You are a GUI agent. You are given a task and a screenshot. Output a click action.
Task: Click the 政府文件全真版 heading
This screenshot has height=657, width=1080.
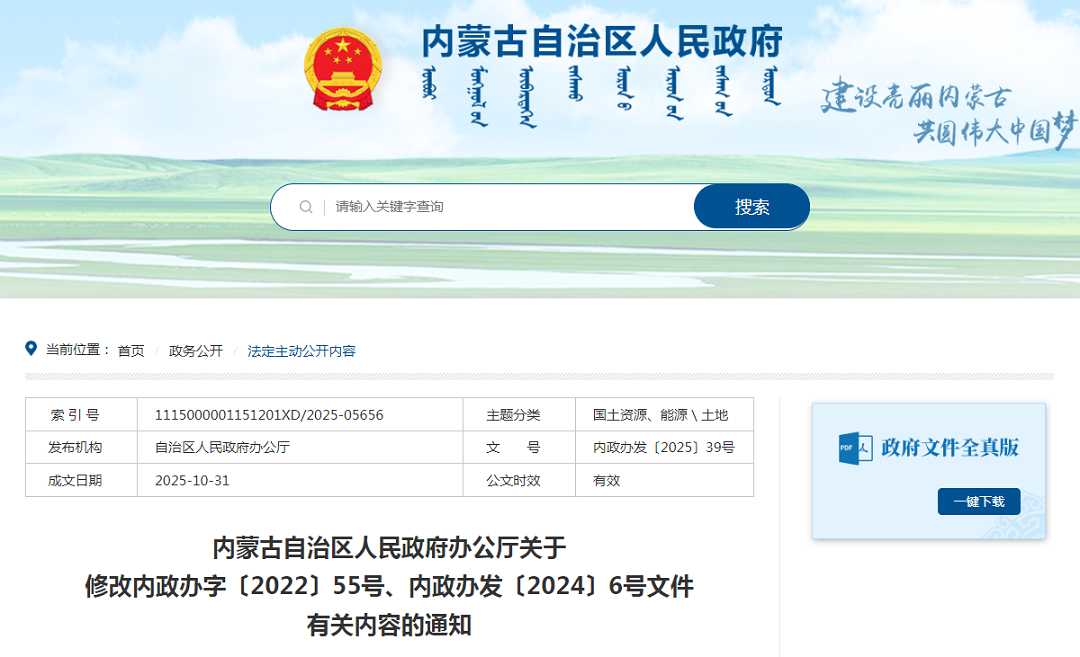coord(950,447)
